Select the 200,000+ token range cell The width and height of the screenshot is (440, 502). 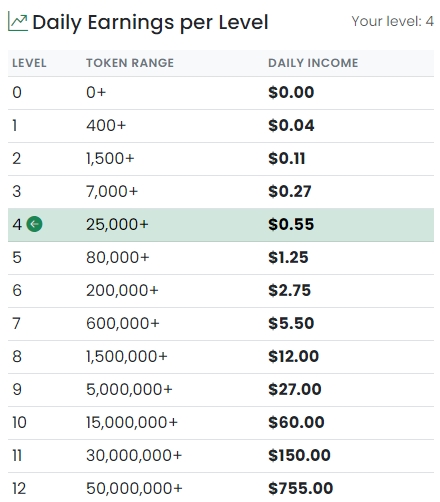point(122,291)
